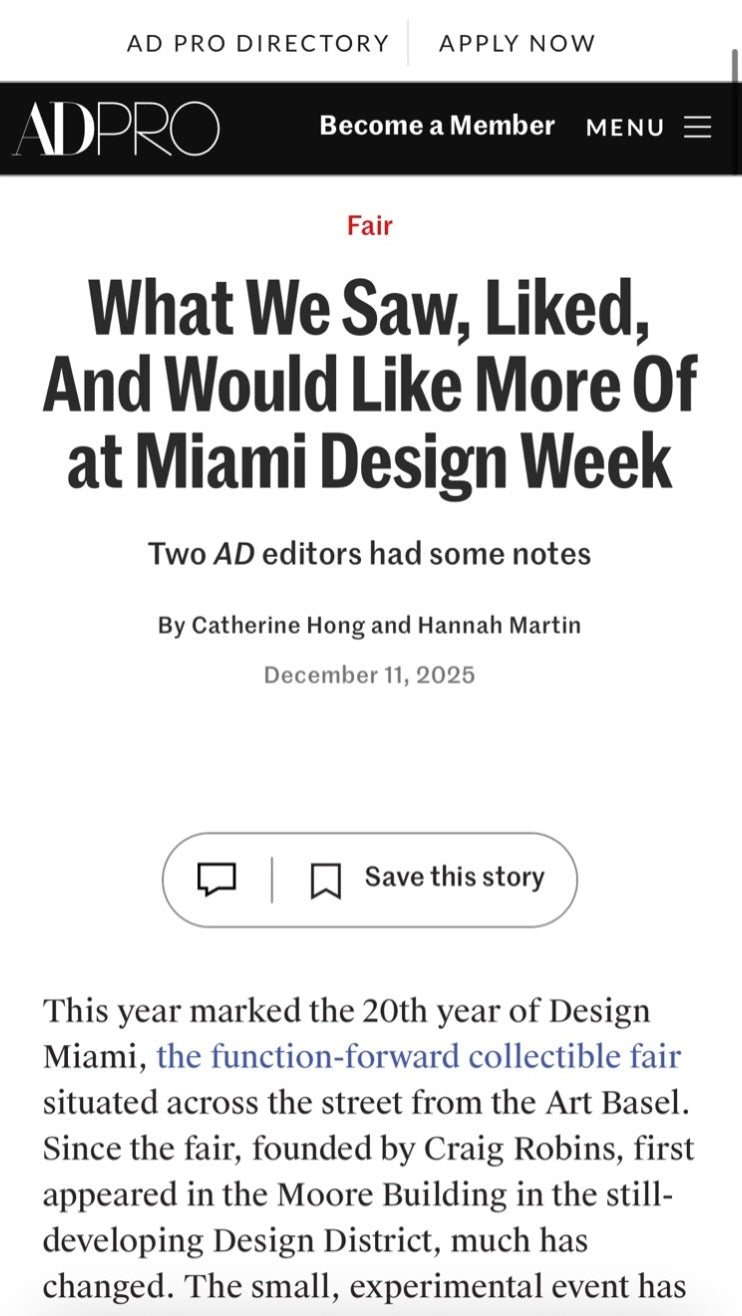Click the article headline text
The height and width of the screenshot is (1316, 742).
click(x=370, y=385)
